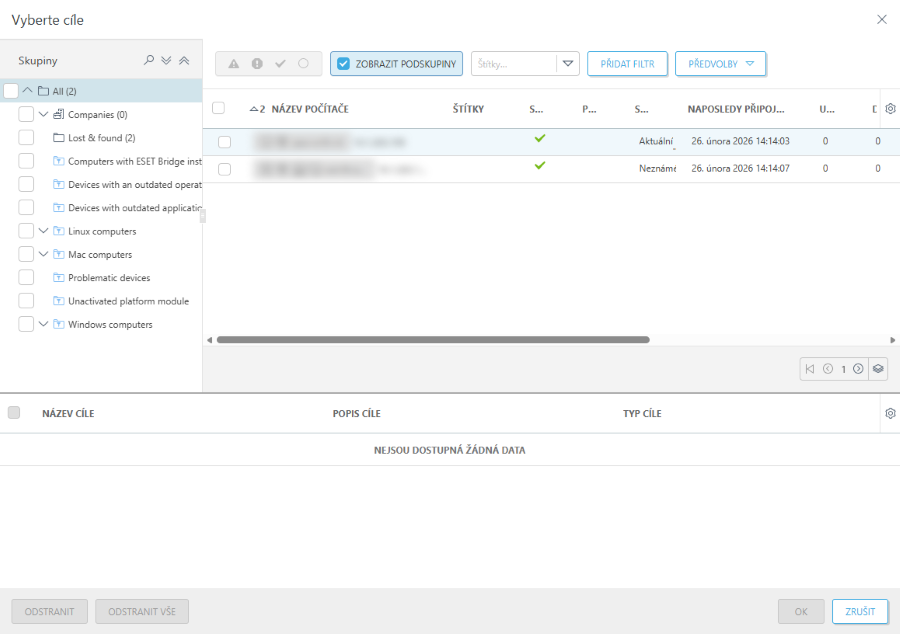Check the Companies group checkbox

click(26, 114)
